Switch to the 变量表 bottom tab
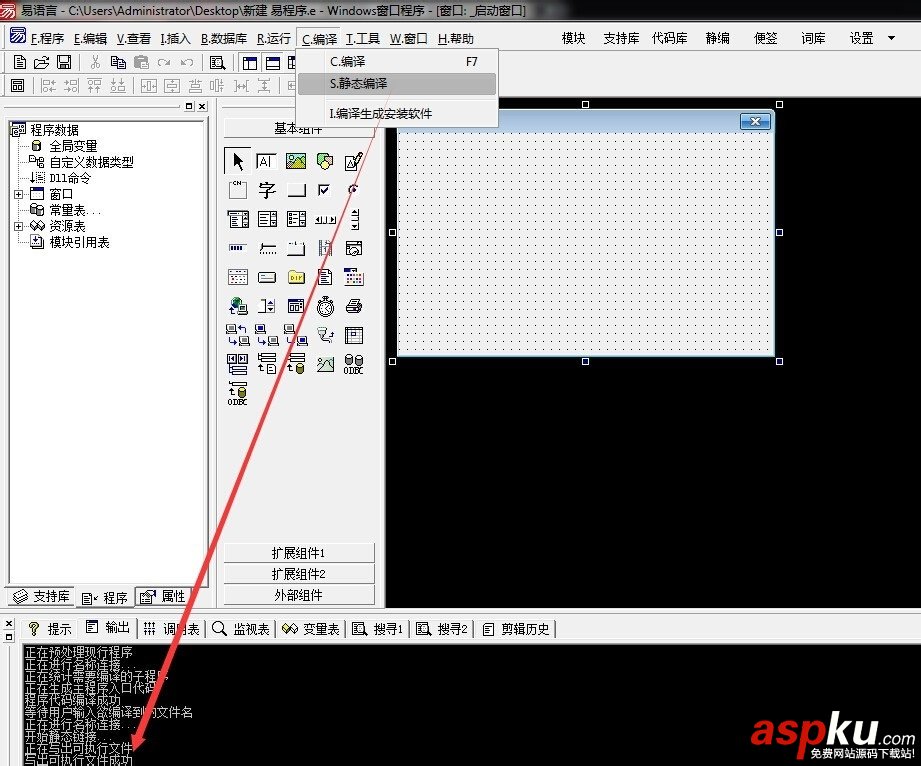This screenshot has width=921, height=766. [x=311, y=629]
